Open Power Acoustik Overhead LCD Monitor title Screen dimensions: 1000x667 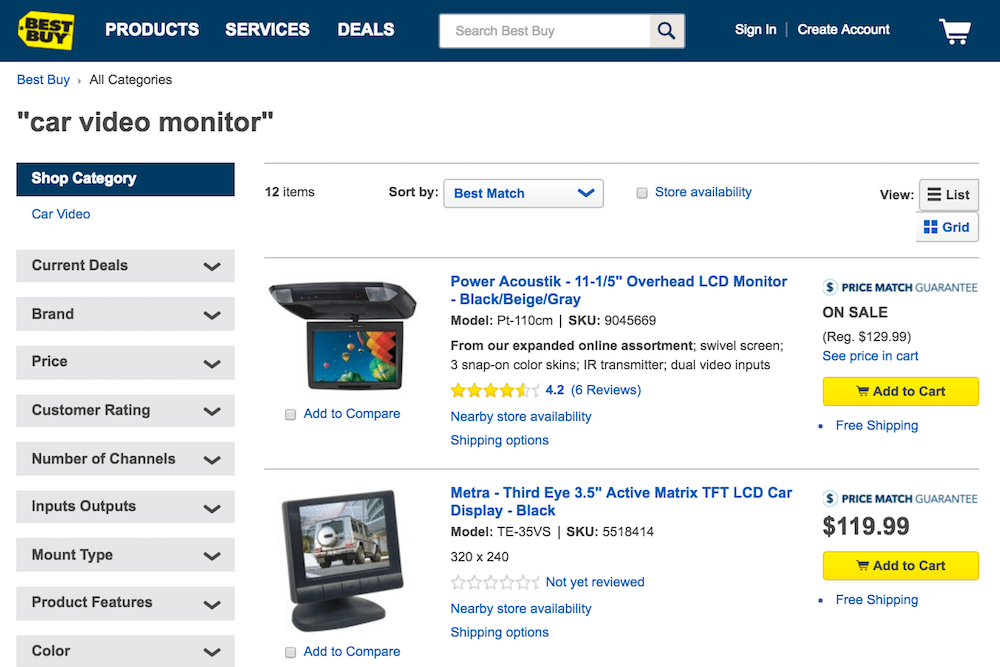pyautogui.click(x=619, y=290)
